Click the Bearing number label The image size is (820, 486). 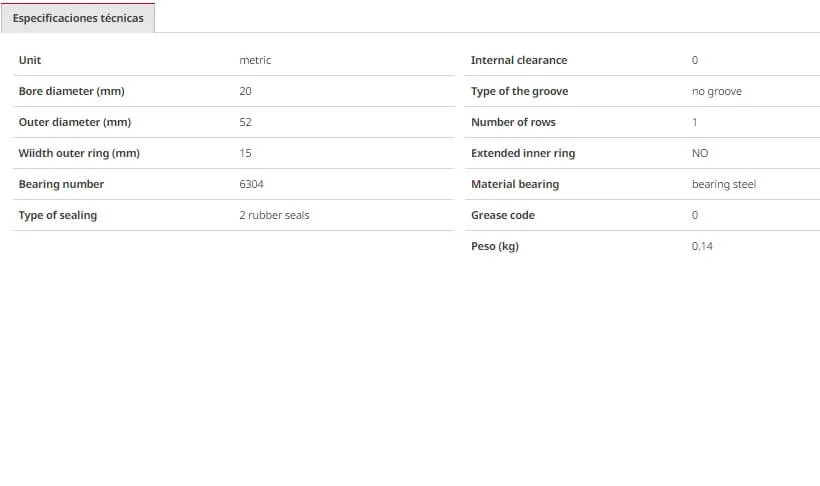pyautogui.click(x=61, y=184)
